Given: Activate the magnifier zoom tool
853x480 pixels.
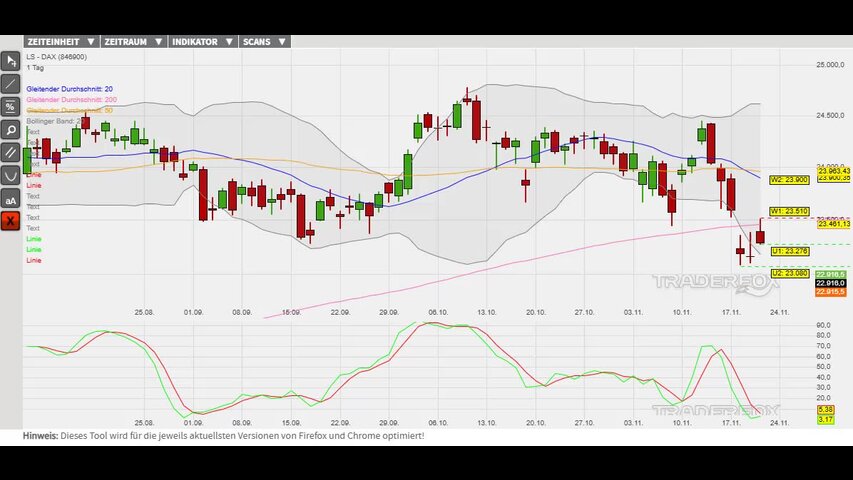Looking at the screenshot, I should point(11,129).
